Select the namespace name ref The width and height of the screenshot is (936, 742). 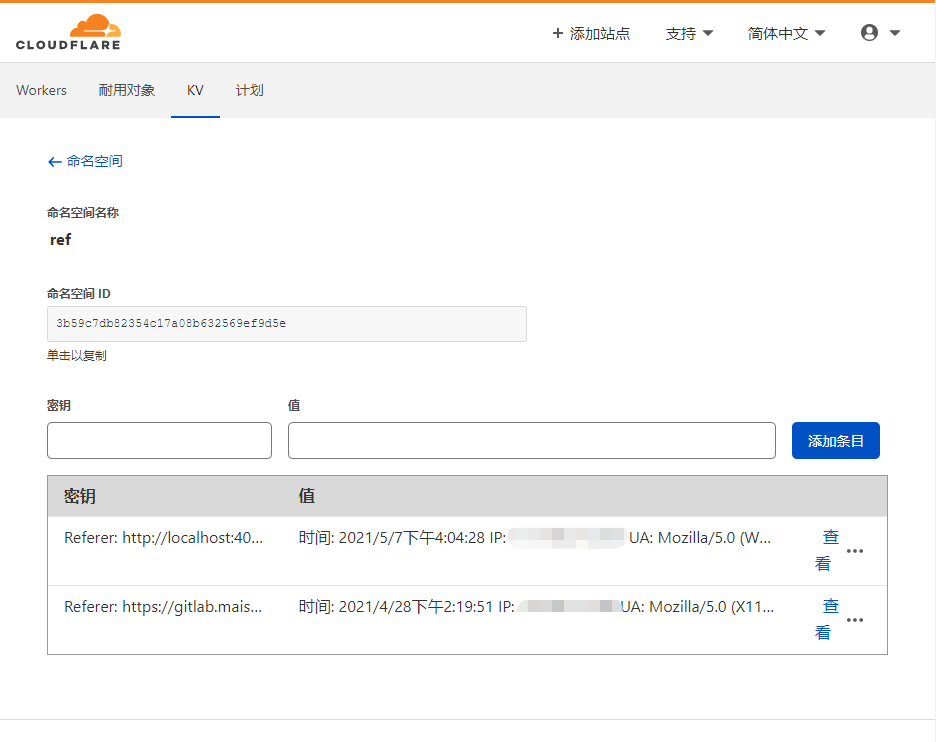point(60,240)
